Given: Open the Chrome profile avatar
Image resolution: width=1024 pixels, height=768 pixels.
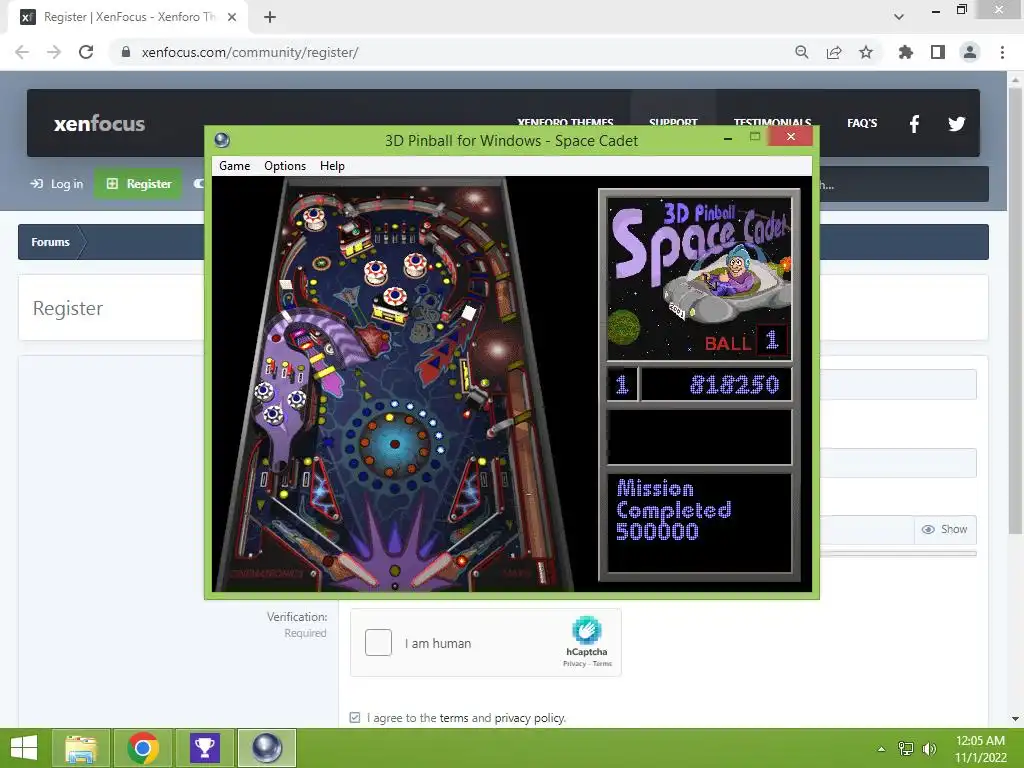Looking at the screenshot, I should [x=970, y=52].
